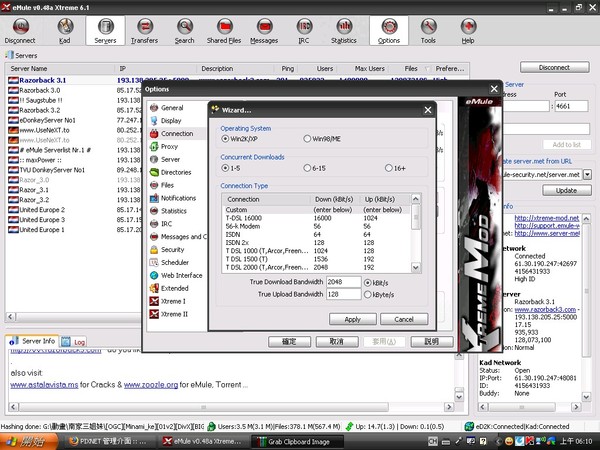Image resolution: width=600 pixels, height=450 pixels.
Task: Choose 6-15 concurrent downloads
Action: click(x=307, y=168)
